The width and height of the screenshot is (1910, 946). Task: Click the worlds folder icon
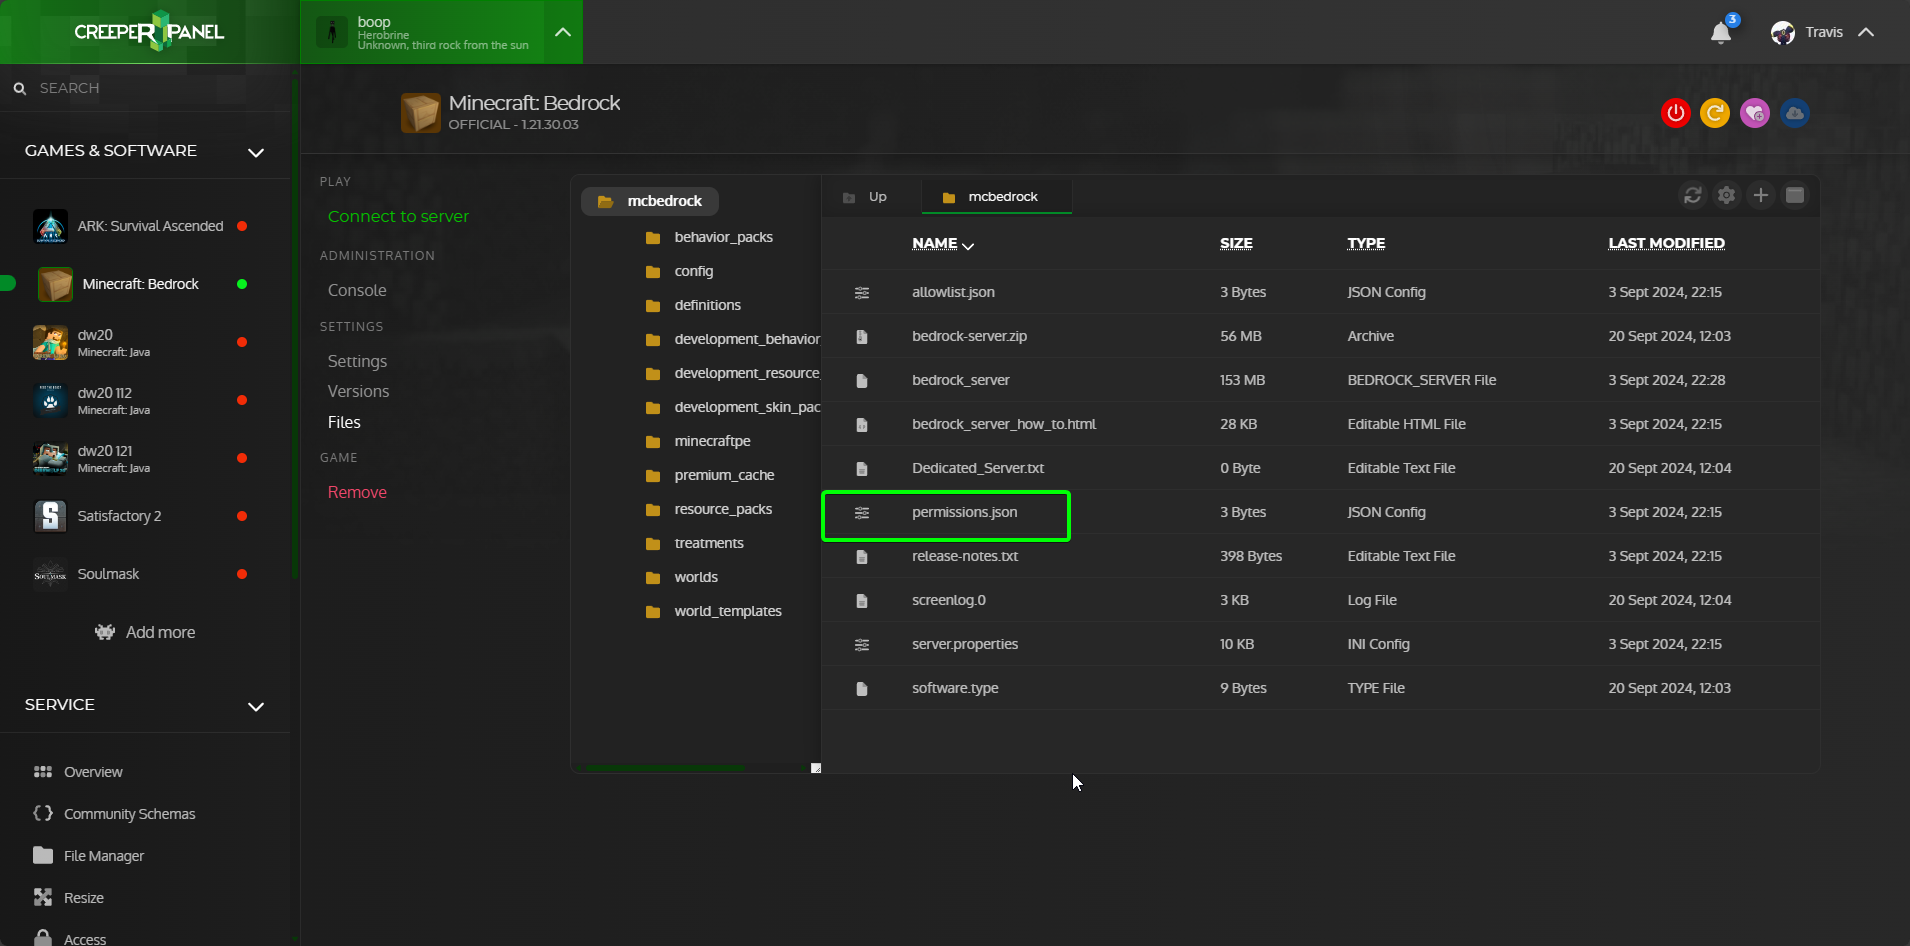point(653,578)
